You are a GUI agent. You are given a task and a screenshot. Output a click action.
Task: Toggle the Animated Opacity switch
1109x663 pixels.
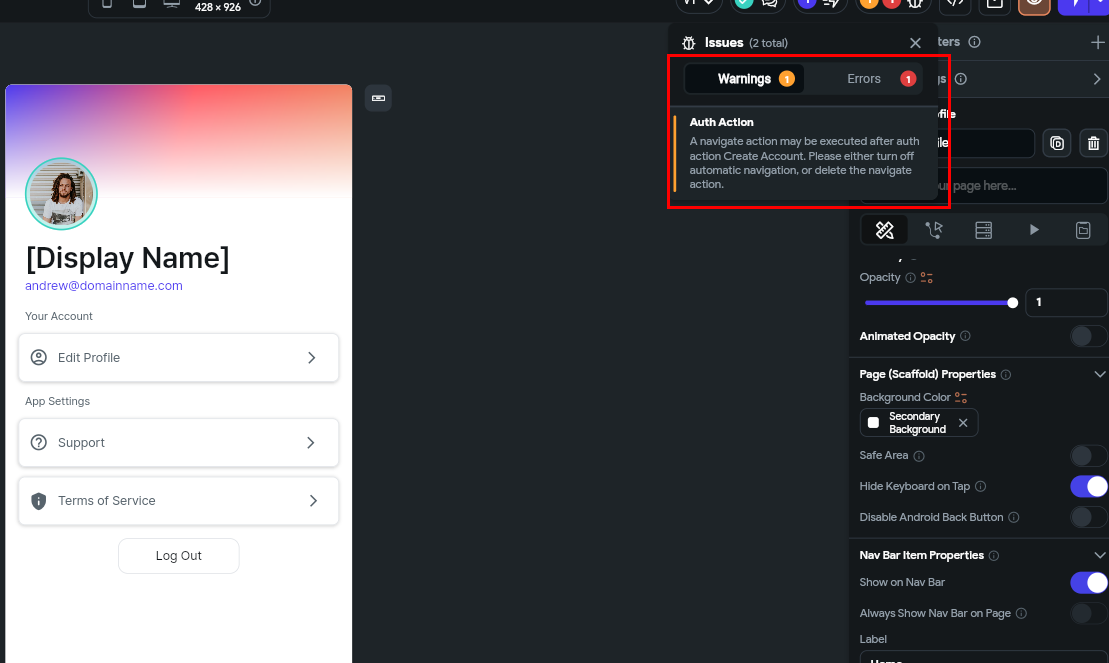(x=1088, y=336)
